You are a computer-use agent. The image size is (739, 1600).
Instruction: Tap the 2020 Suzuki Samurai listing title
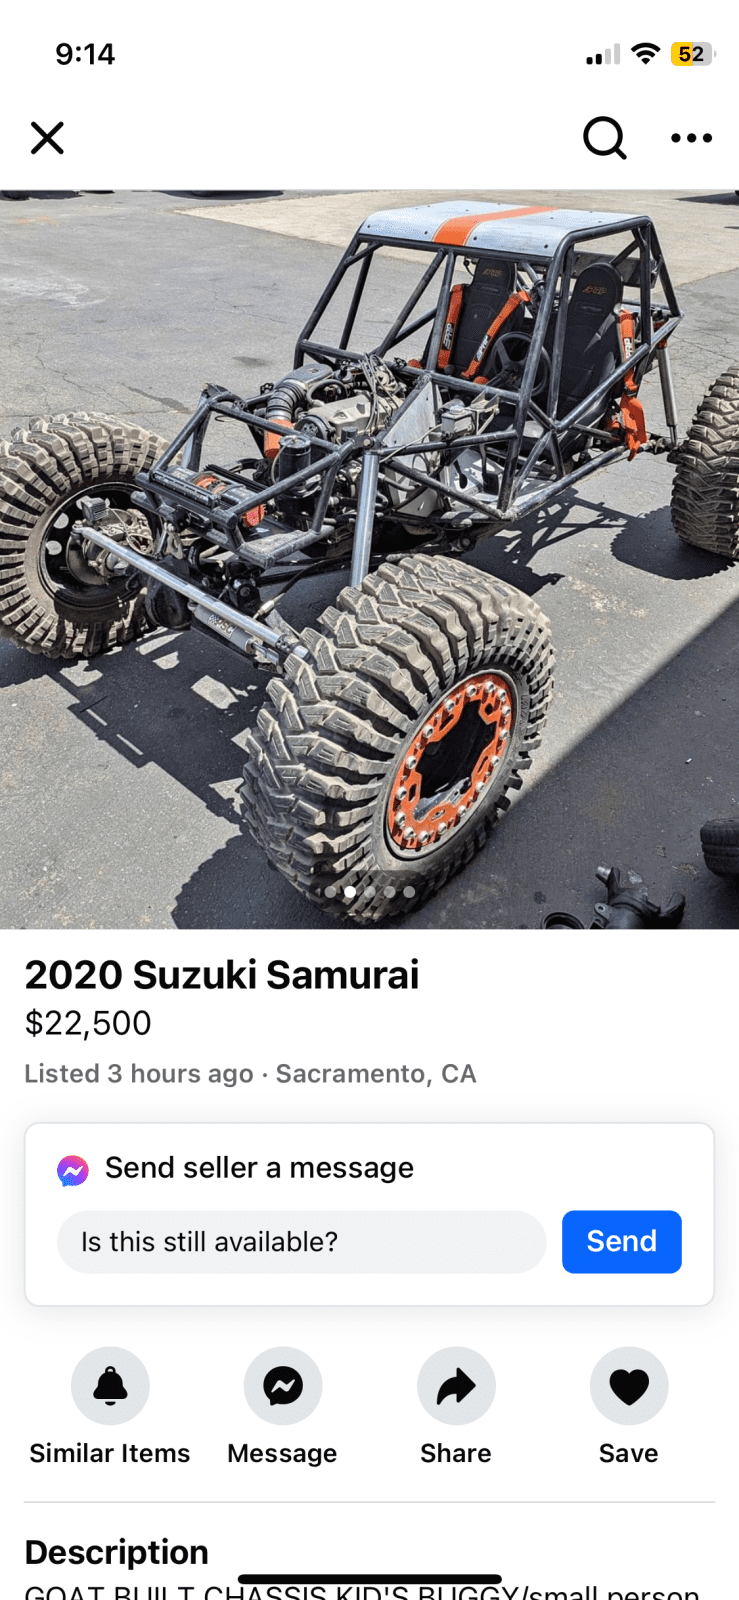[x=222, y=975]
